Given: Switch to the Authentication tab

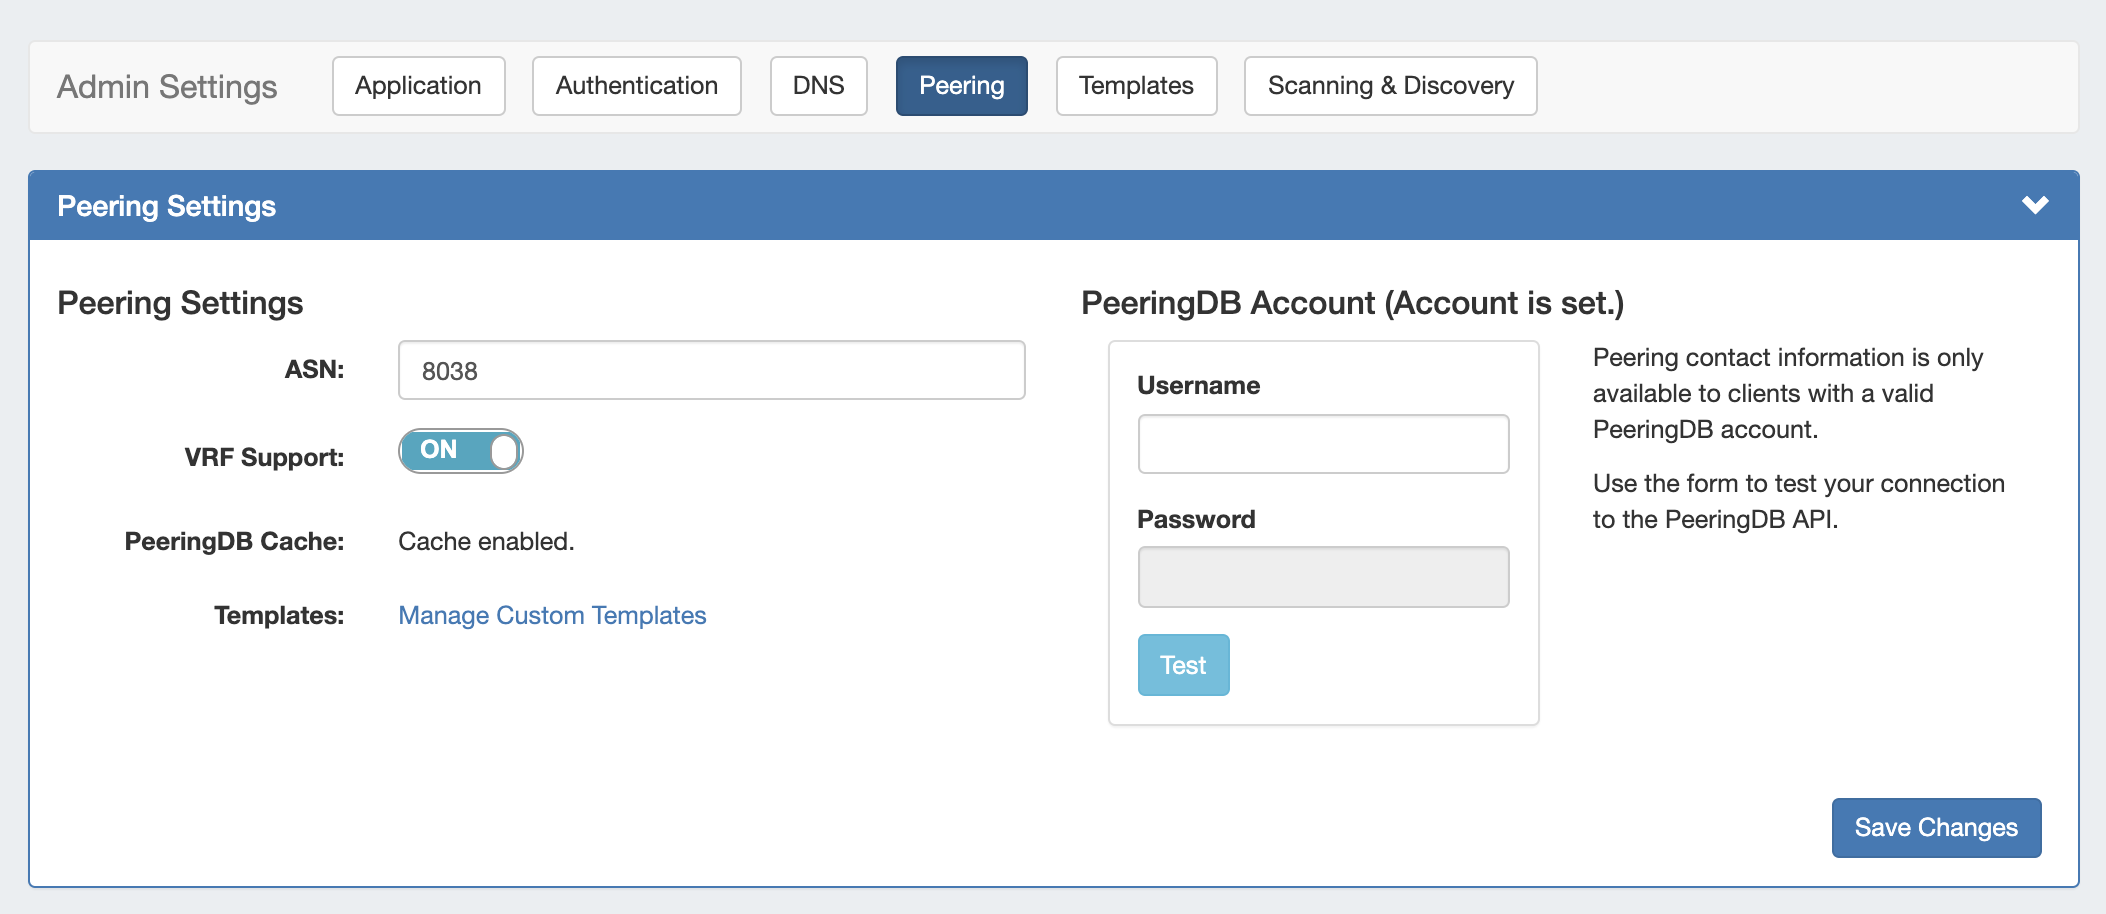Looking at the screenshot, I should (x=636, y=86).
